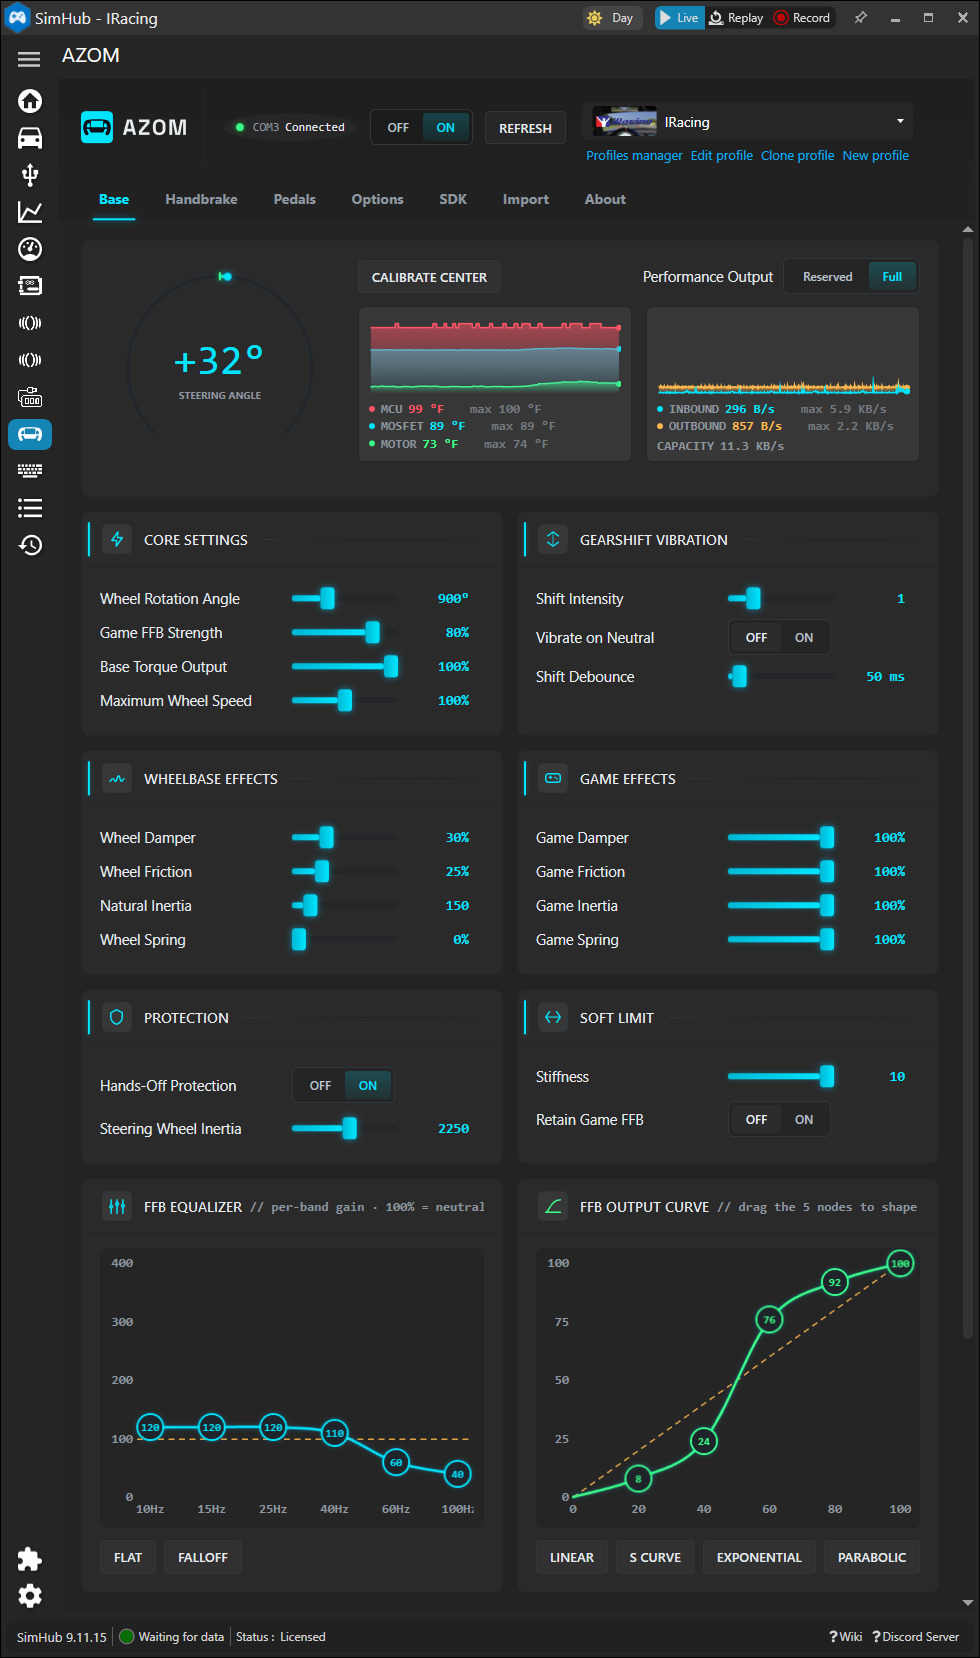Switch to the SDK tab
Viewport: 980px width, 1658px height.
click(453, 199)
